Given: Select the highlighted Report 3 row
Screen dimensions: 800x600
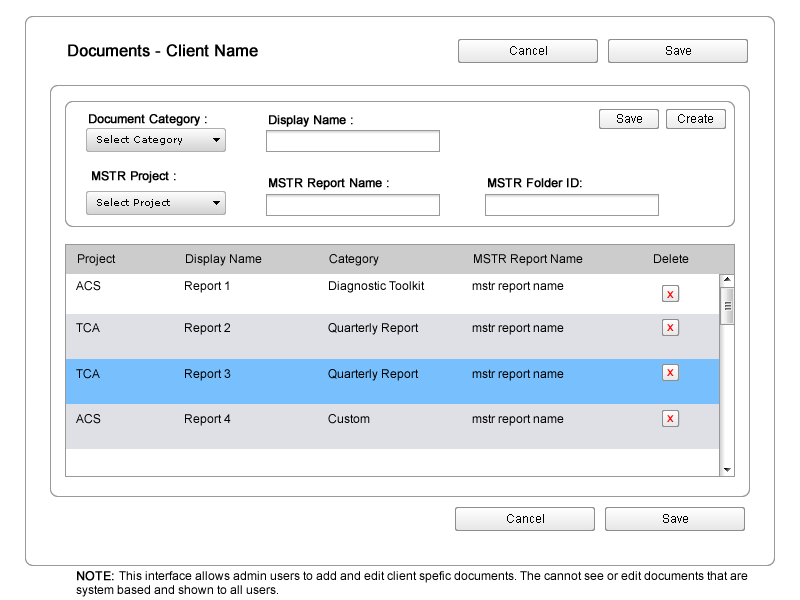Looking at the screenshot, I should coord(390,380).
